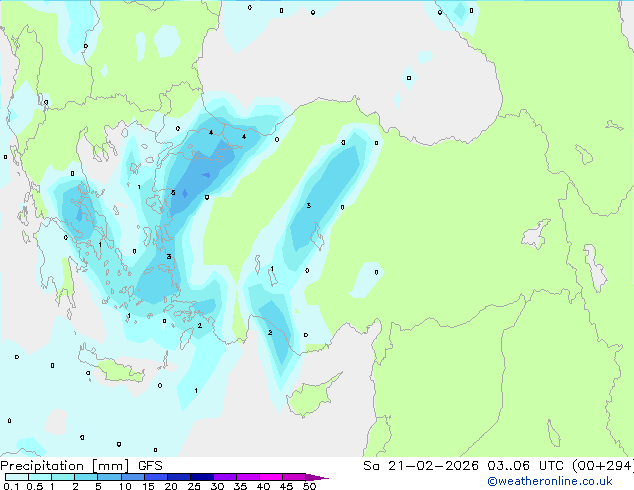This screenshot has width=634, height=490.
Task: Click the '0.5' legend scale label
Action: click(x=34, y=486)
